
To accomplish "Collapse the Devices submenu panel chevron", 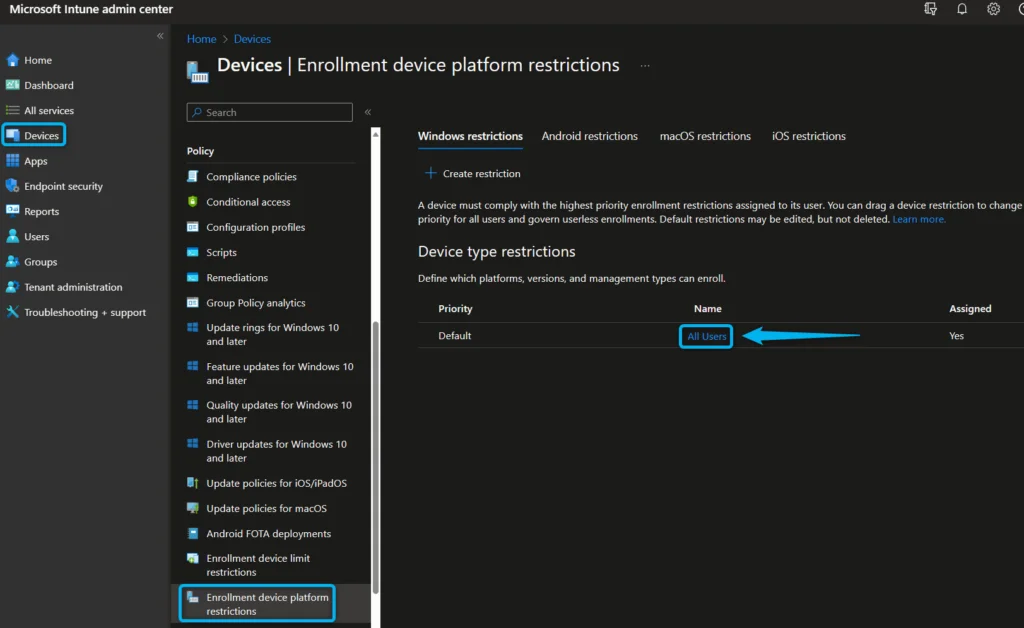I will 368,113.
